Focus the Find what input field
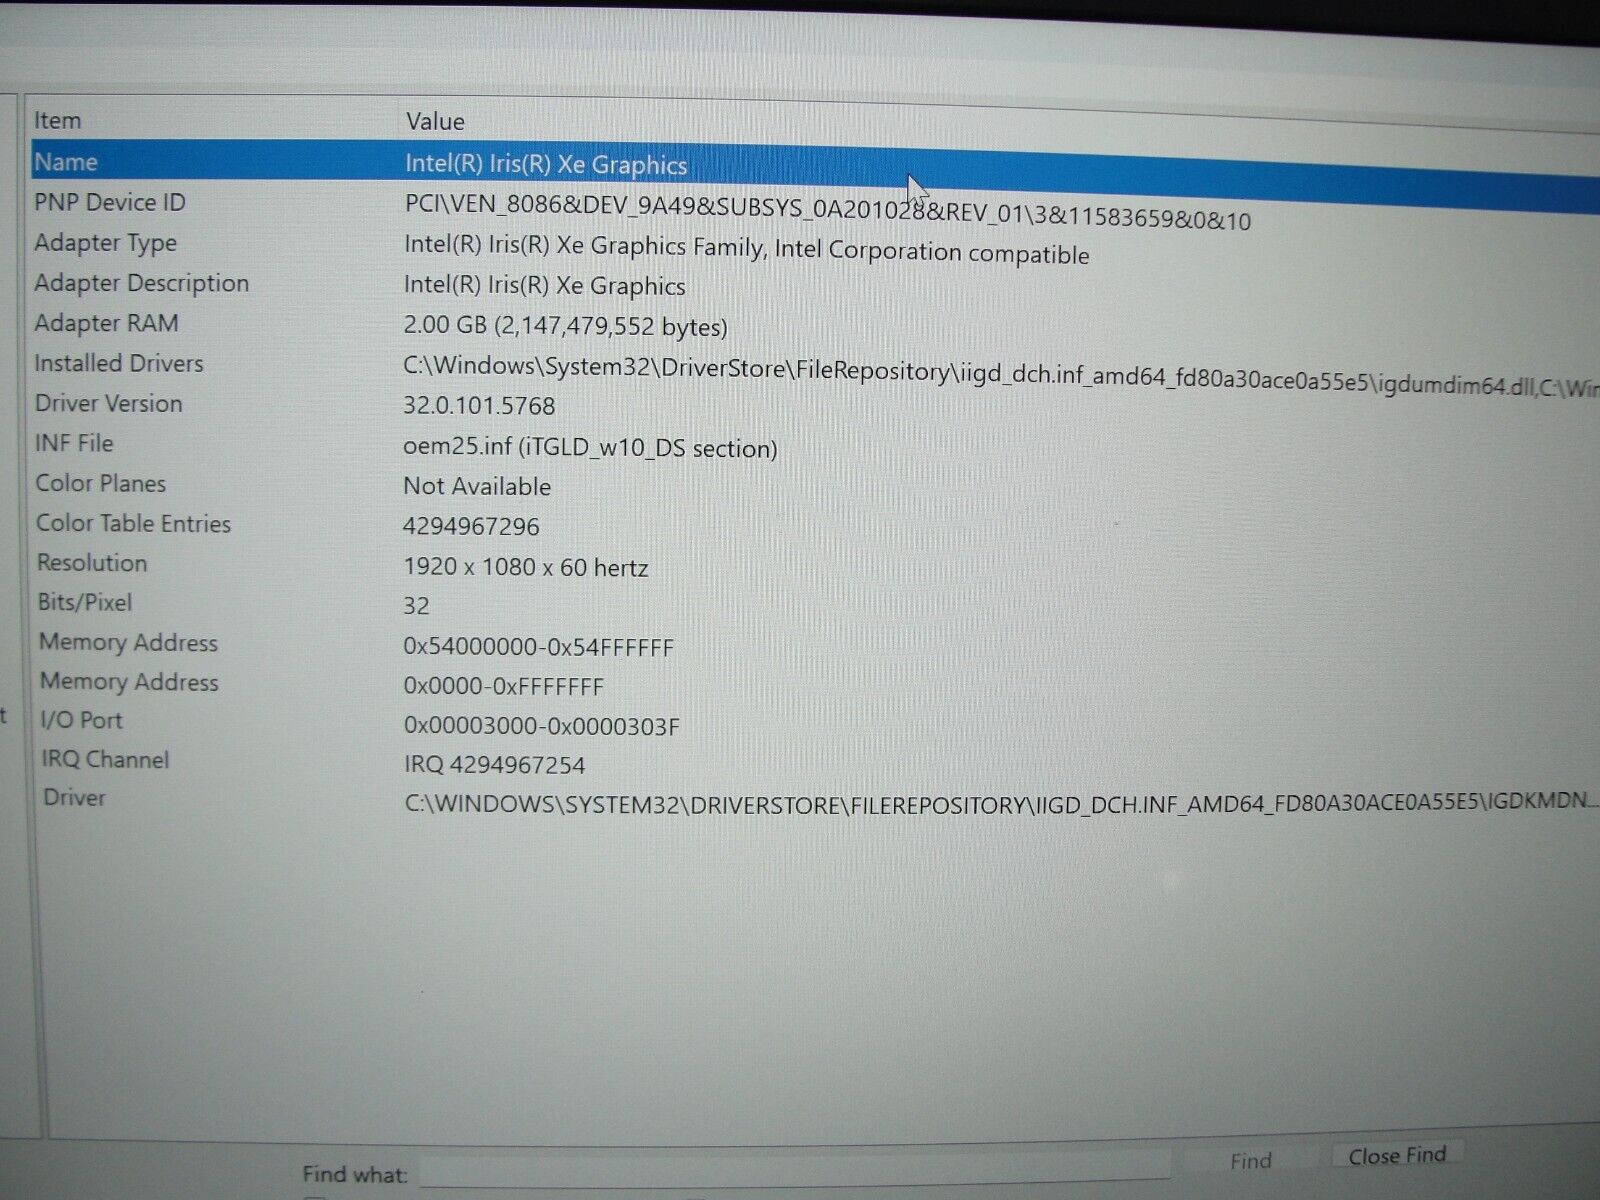Image resolution: width=1600 pixels, height=1200 pixels. [795, 1167]
